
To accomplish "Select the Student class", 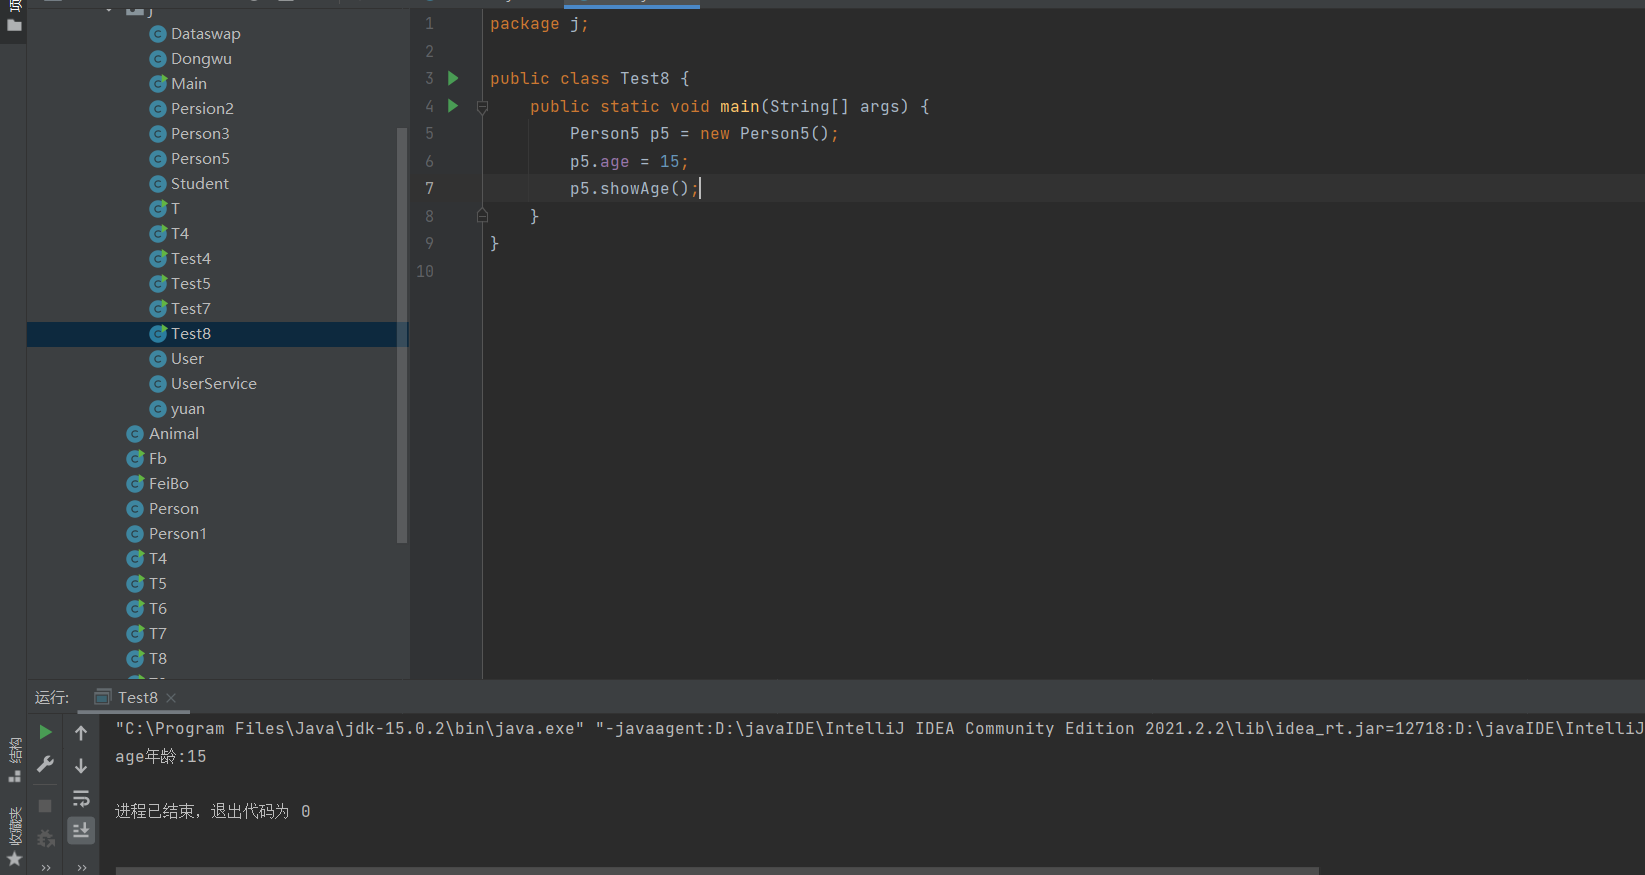I will click(x=200, y=184).
